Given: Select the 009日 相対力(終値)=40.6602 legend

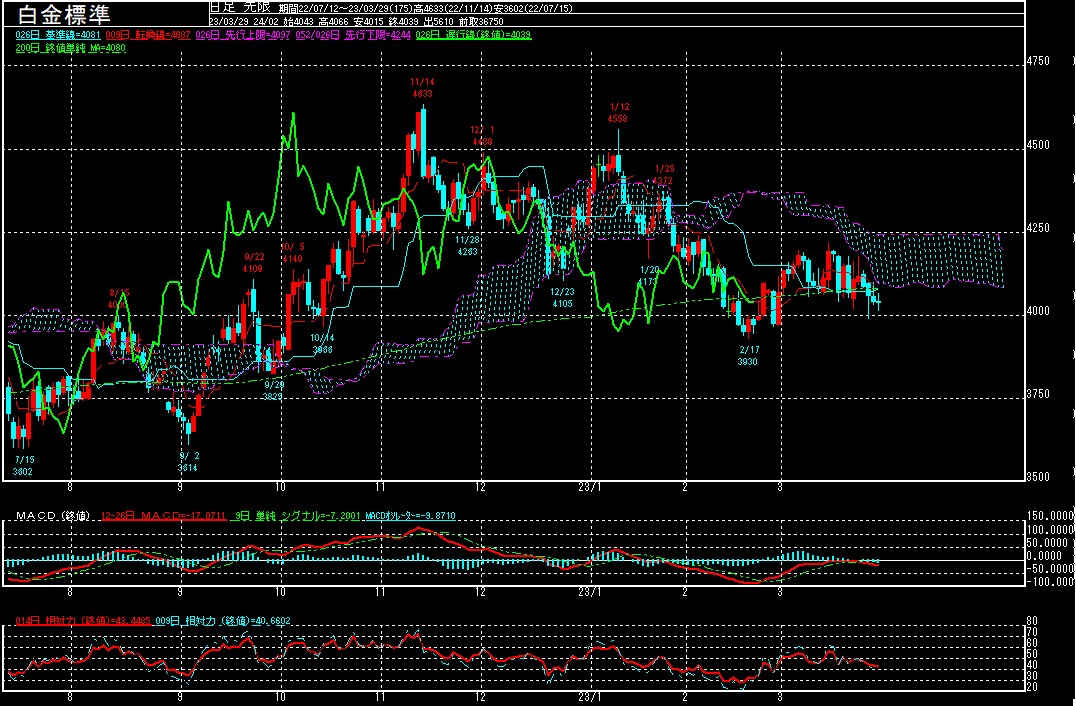Looking at the screenshot, I should (x=223, y=620).
